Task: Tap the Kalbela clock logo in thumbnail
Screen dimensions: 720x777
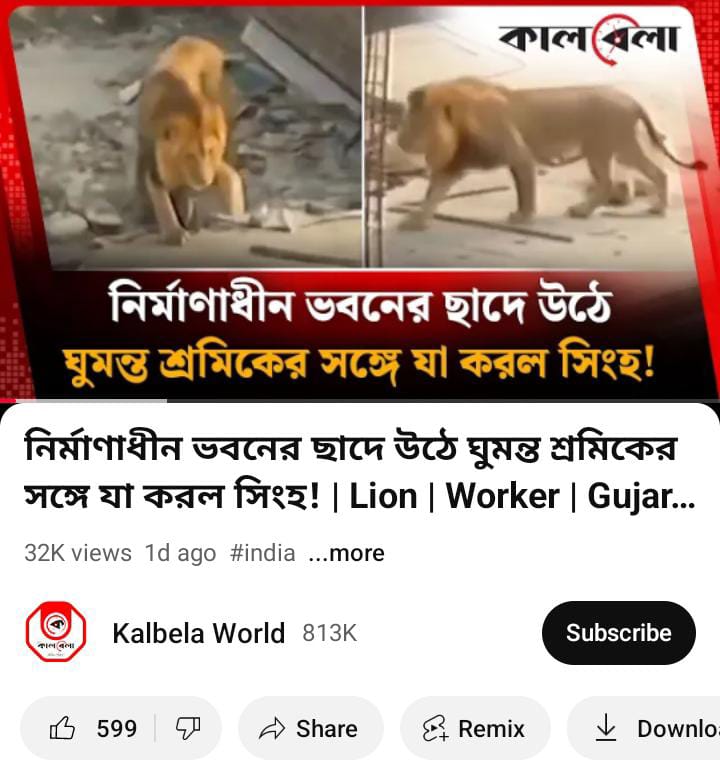Action: (x=588, y=40)
